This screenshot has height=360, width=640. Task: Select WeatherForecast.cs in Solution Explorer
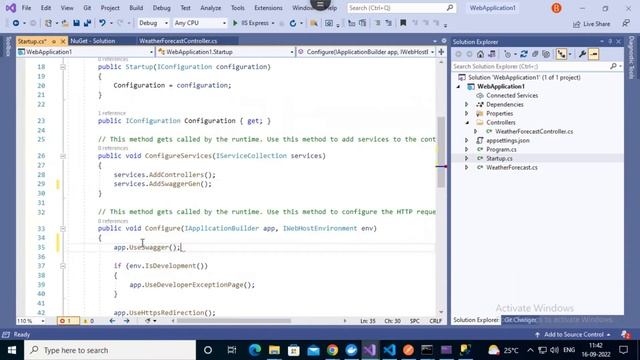coord(511,167)
